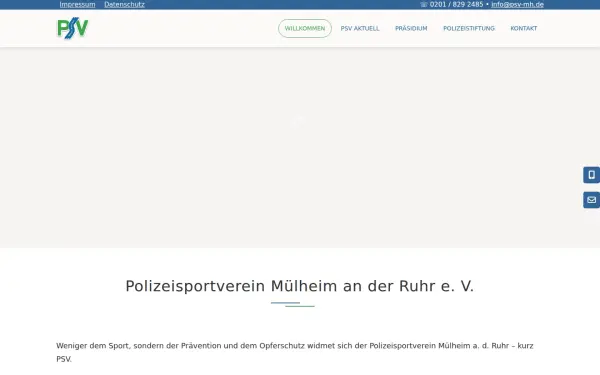Open the floating phone contact icon

click(592, 175)
